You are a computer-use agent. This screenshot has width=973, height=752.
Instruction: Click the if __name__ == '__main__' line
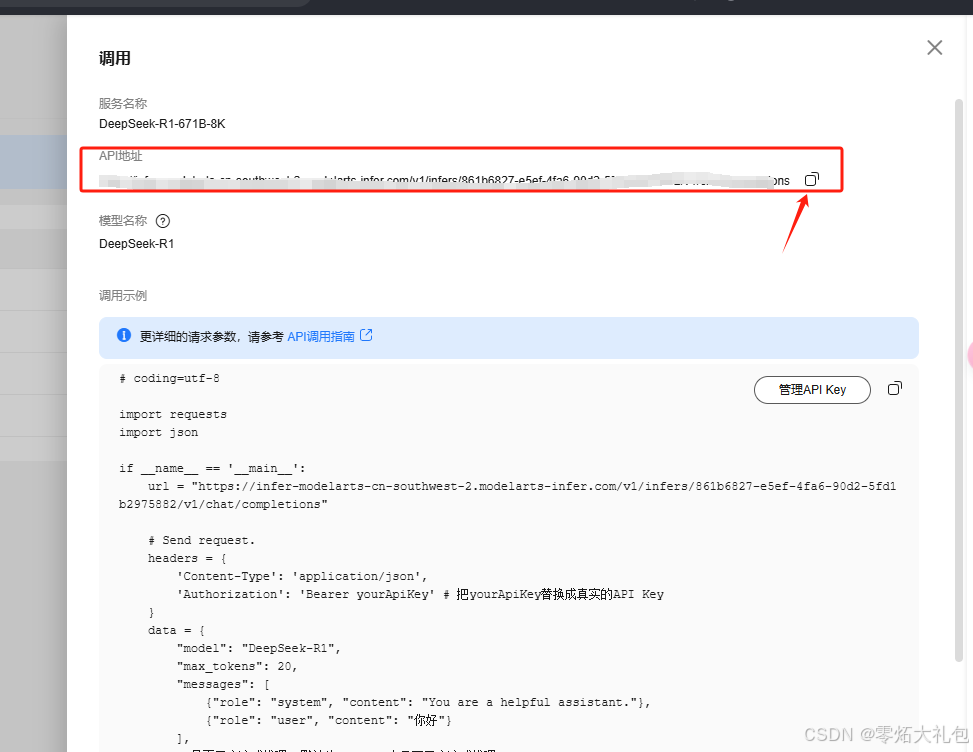tap(212, 468)
